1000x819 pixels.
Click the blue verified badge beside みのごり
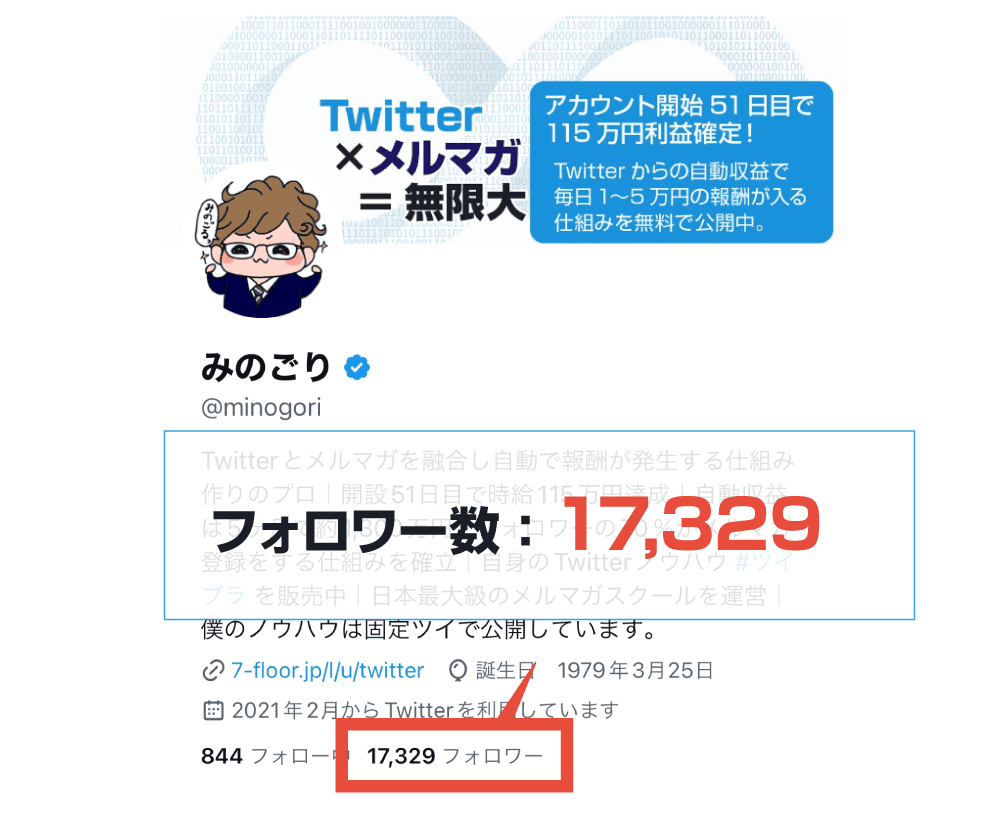coord(357,368)
